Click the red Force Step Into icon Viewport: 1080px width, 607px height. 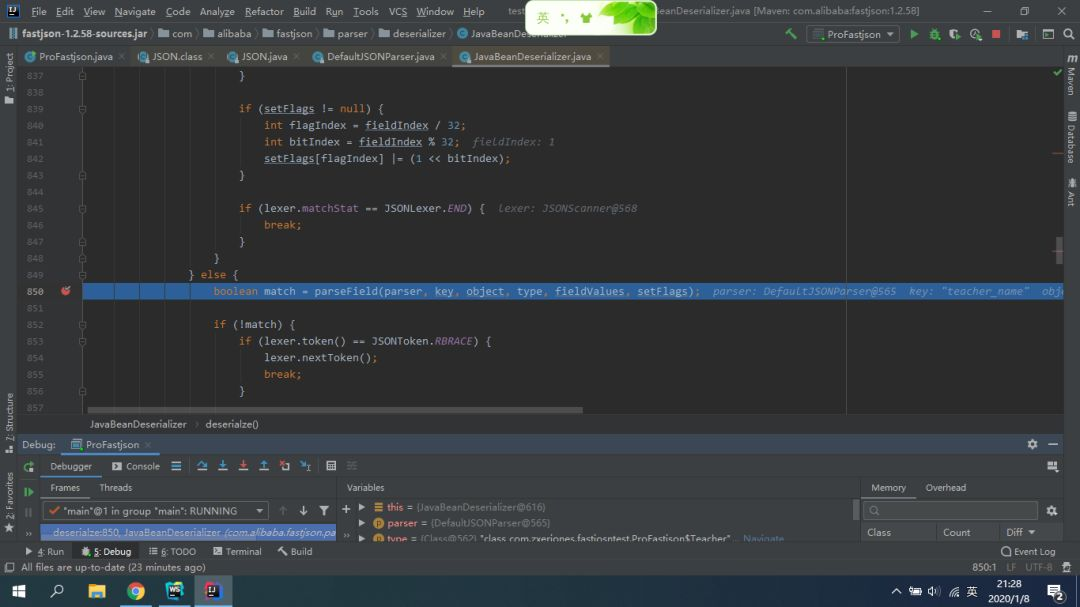click(243, 466)
